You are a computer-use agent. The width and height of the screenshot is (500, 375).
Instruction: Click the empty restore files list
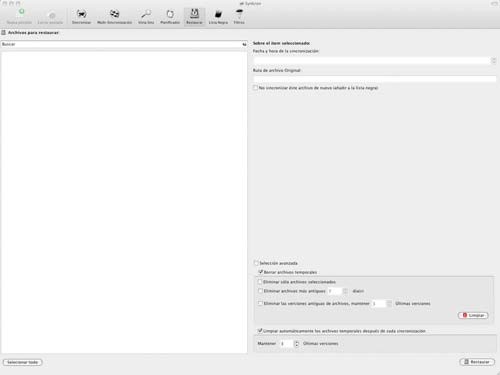[124, 202]
